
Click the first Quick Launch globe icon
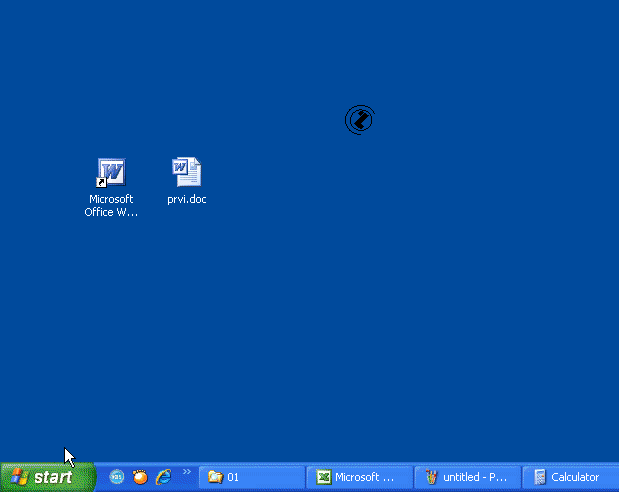coord(117,477)
